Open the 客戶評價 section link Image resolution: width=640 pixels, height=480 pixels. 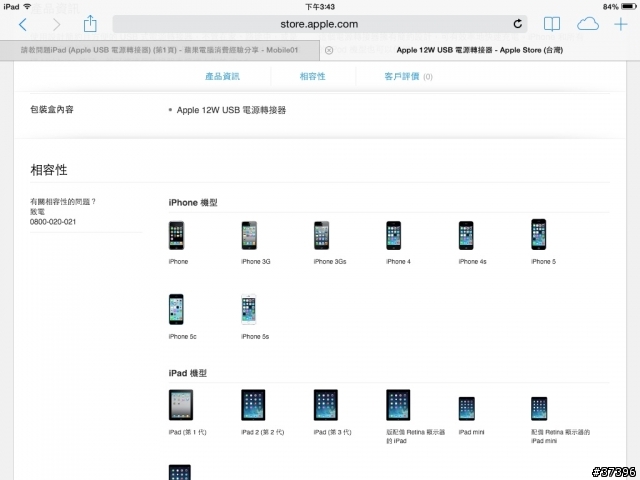(408, 76)
